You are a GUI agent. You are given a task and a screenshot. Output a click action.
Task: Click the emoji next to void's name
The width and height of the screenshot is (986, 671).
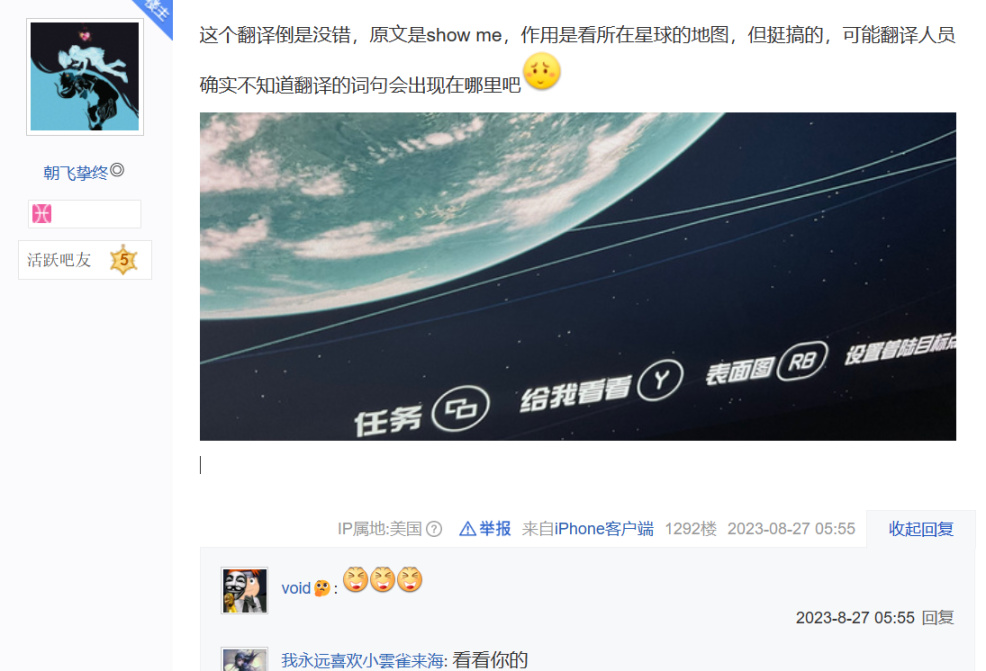tap(322, 588)
